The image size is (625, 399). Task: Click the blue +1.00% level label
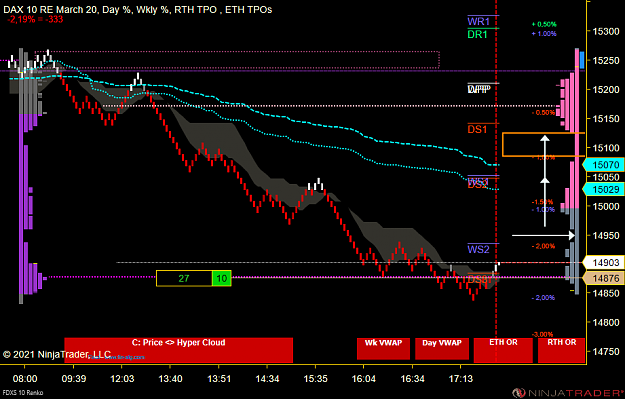(544, 33)
